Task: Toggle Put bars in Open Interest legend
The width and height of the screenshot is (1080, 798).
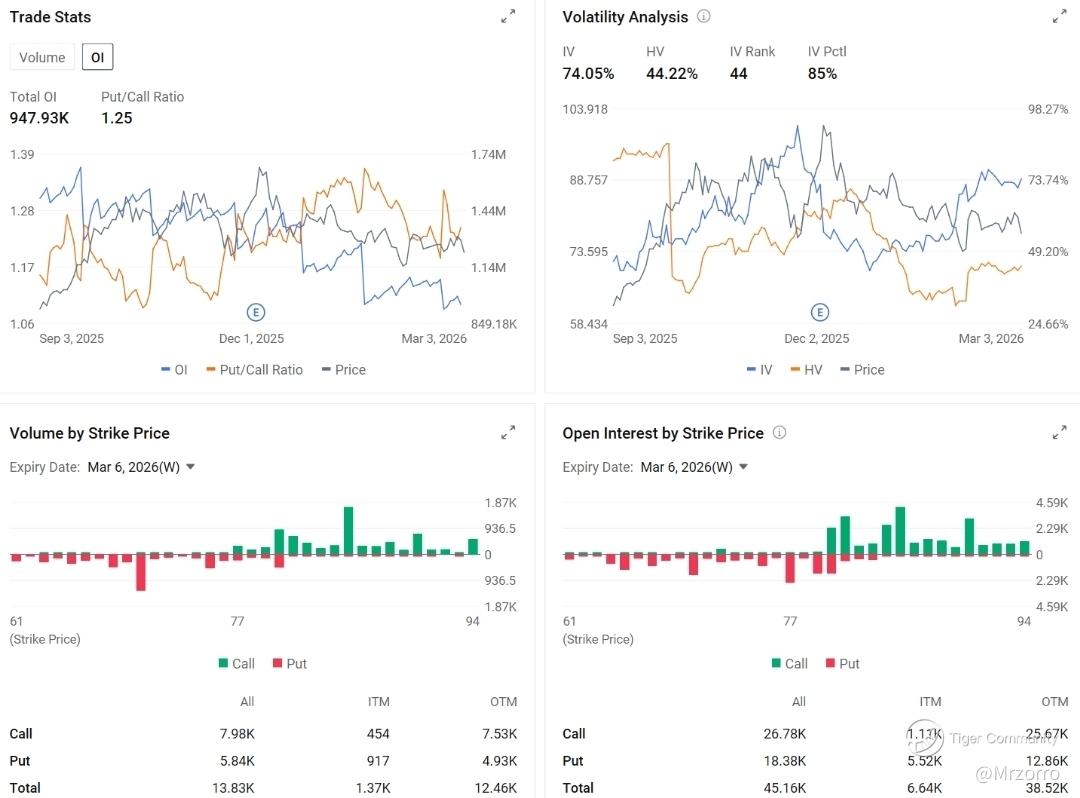Action: coord(842,663)
